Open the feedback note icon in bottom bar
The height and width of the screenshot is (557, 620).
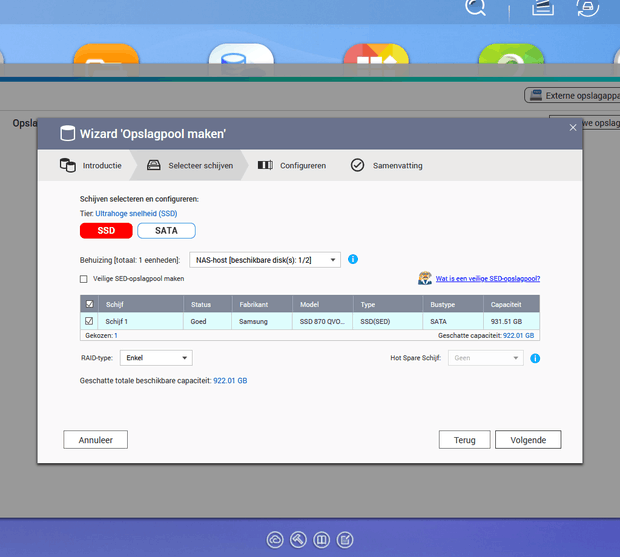coord(345,540)
